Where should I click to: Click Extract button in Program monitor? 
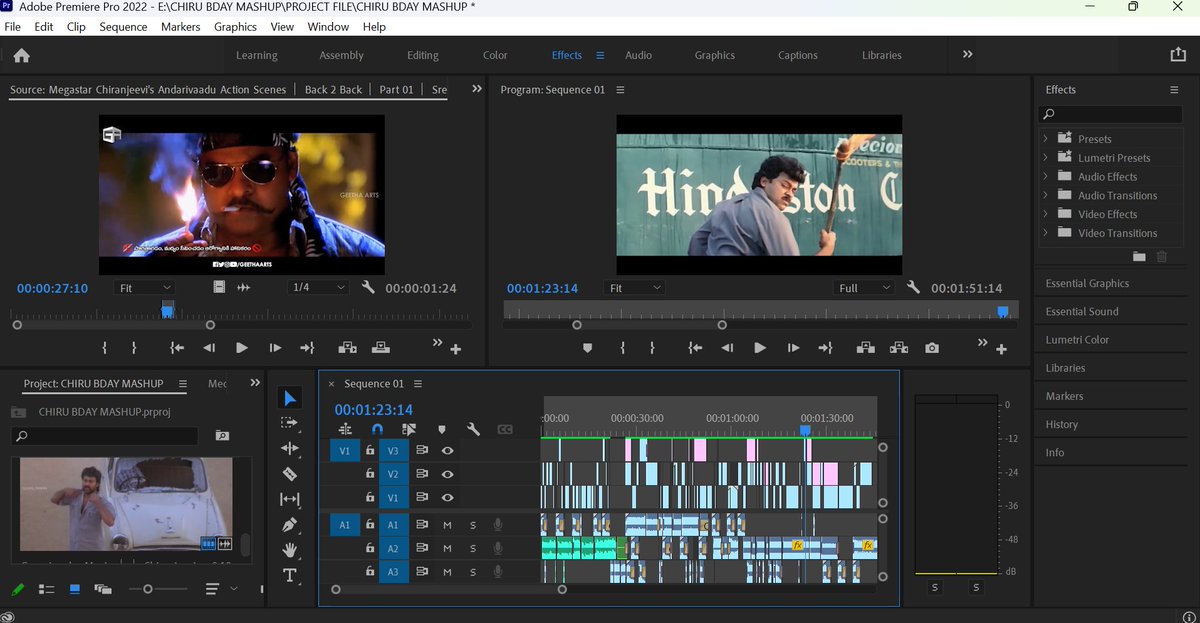click(899, 348)
